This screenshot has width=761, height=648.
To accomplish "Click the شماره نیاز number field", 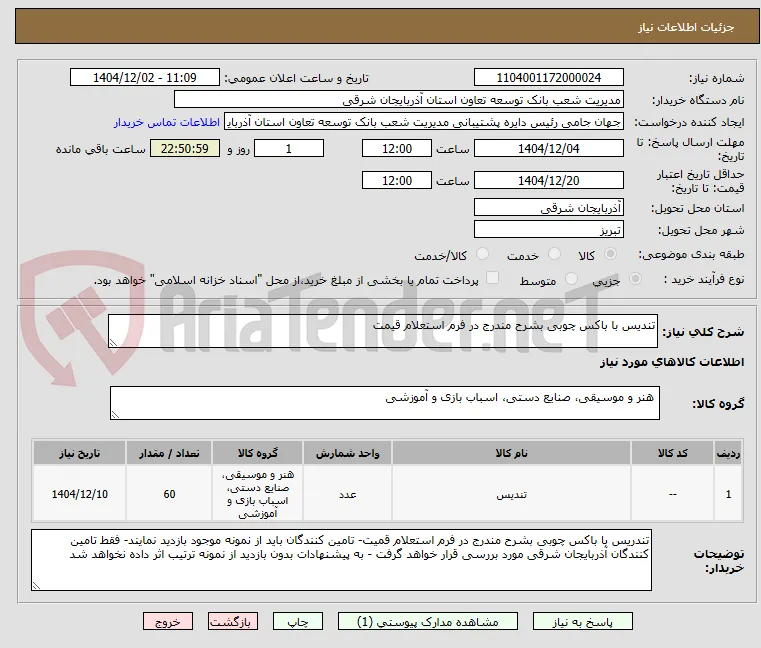I will click(548, 77).
